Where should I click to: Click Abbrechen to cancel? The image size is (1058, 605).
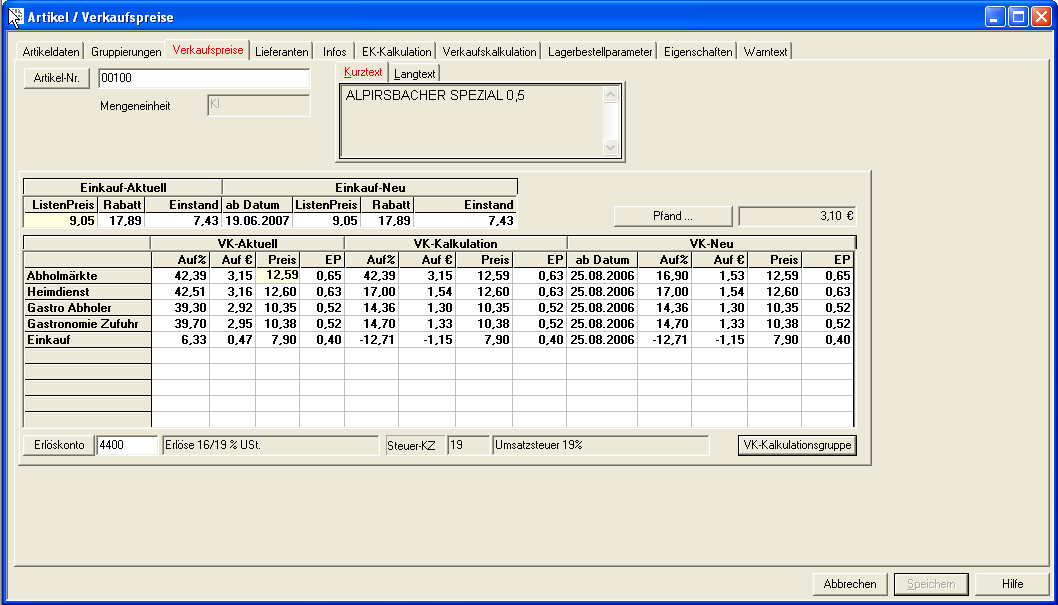(x=850, y=584)
